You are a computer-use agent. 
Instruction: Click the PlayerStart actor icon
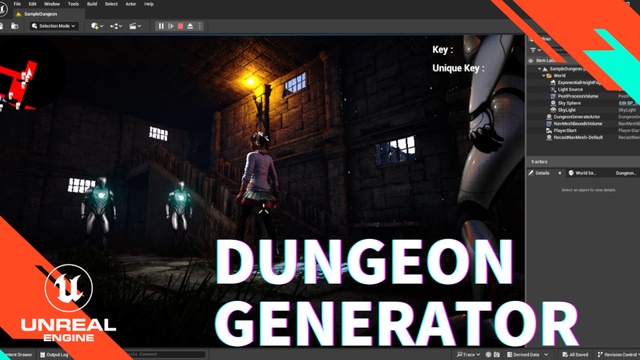pos(549,131)
